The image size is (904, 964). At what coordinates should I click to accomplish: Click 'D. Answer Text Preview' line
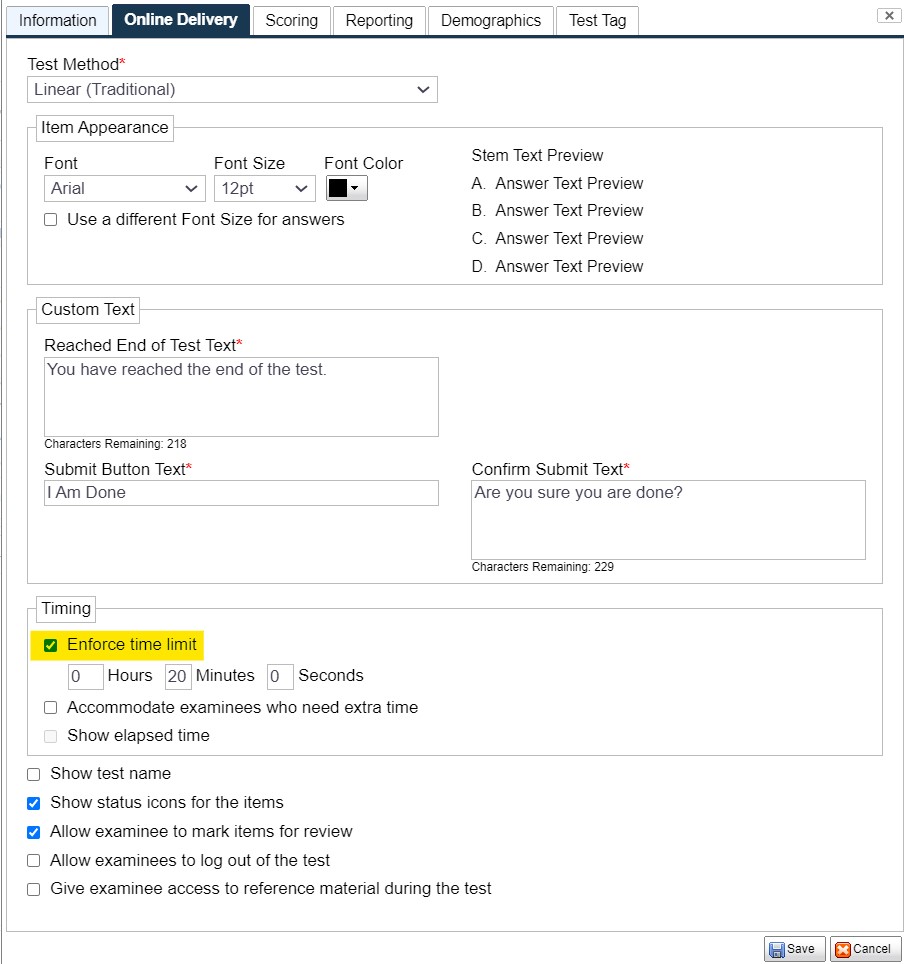pos(557,266)
